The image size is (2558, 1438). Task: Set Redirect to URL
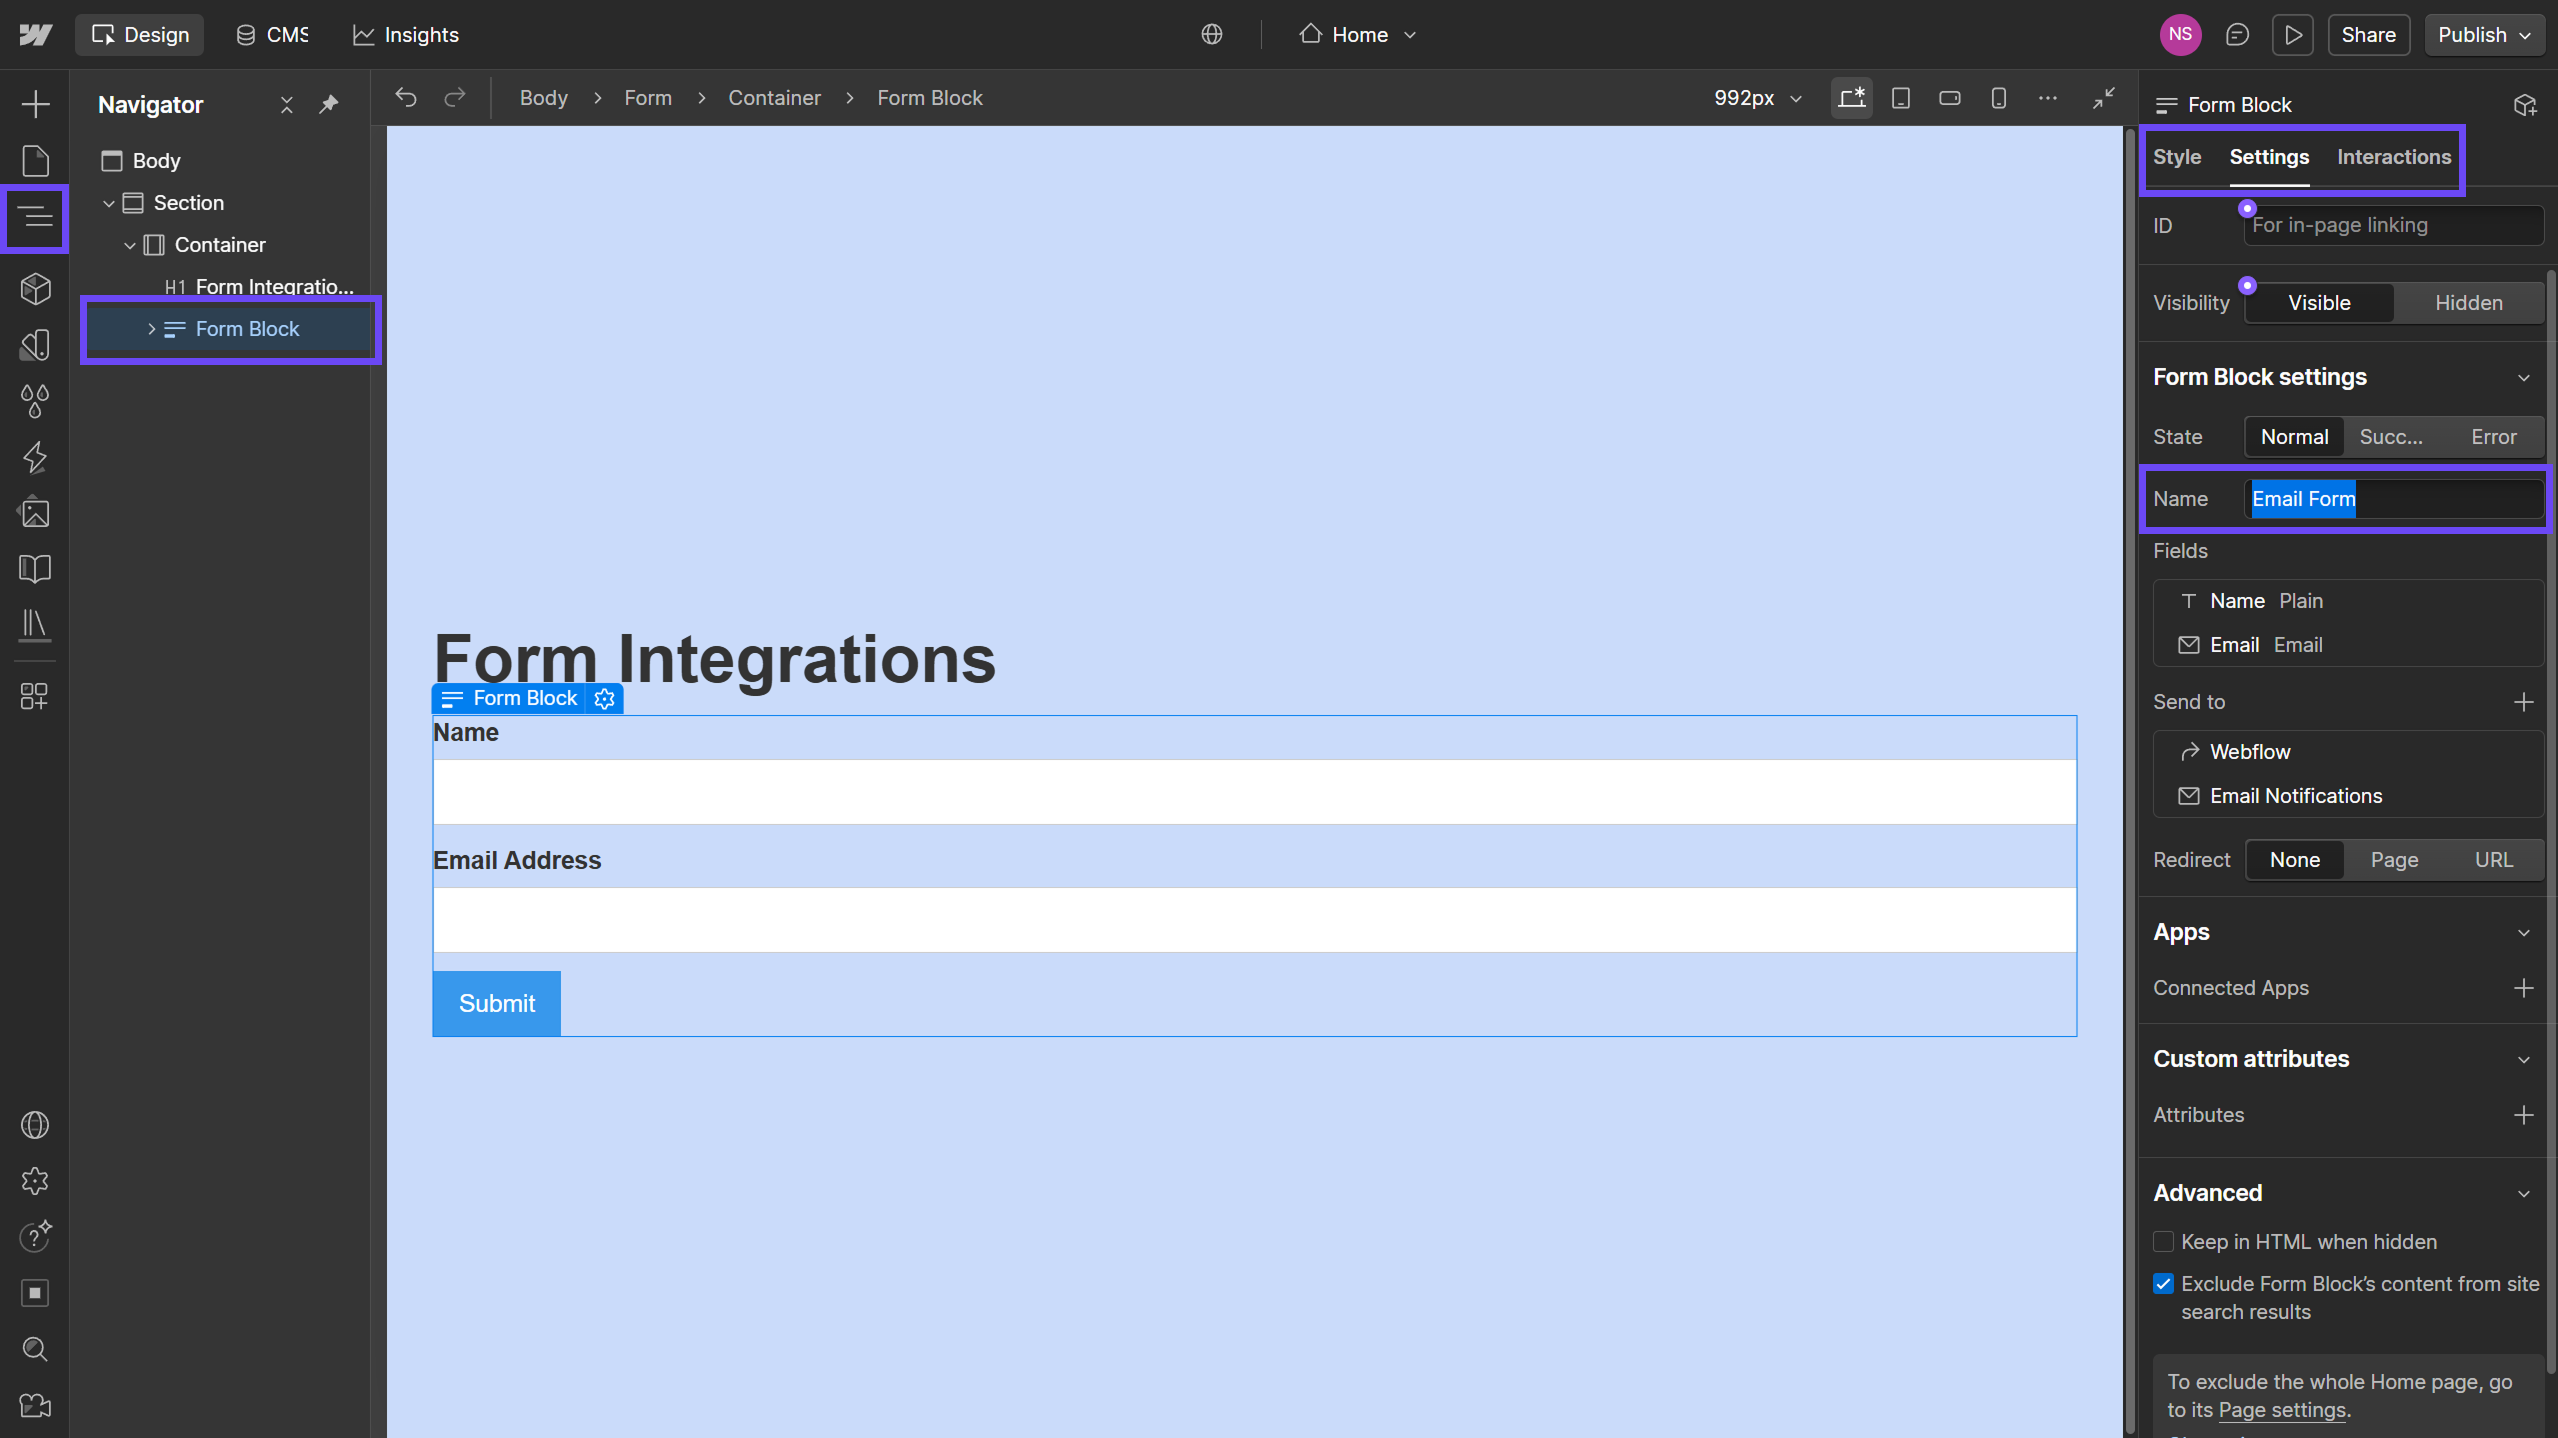(2493, 860)
